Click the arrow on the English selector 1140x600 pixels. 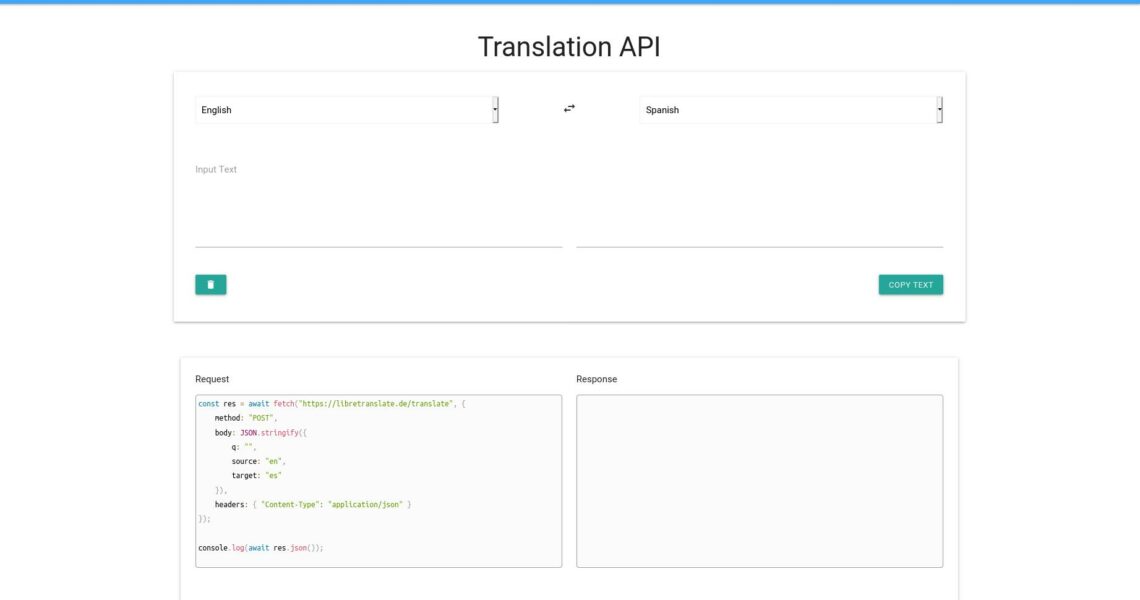click(x=495, y=110)
